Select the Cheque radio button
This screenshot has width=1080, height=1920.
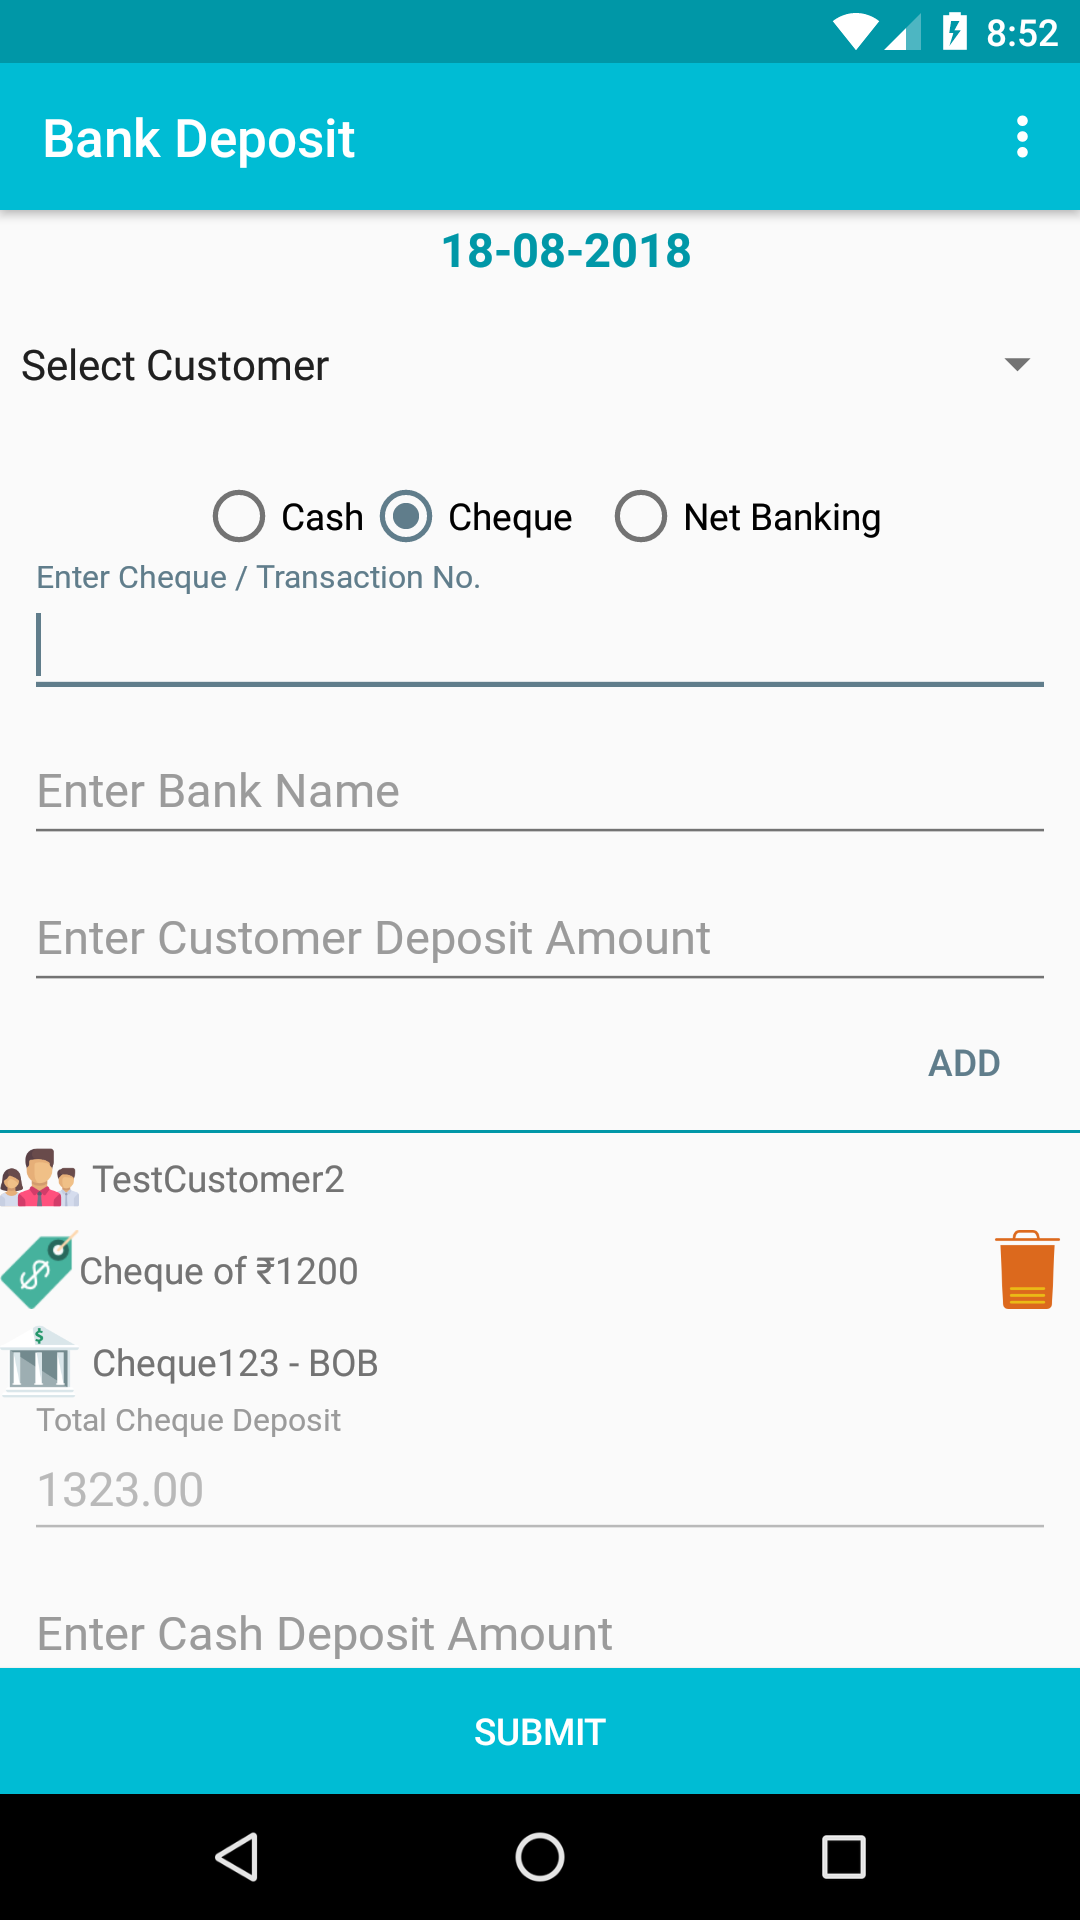(476, 517)
